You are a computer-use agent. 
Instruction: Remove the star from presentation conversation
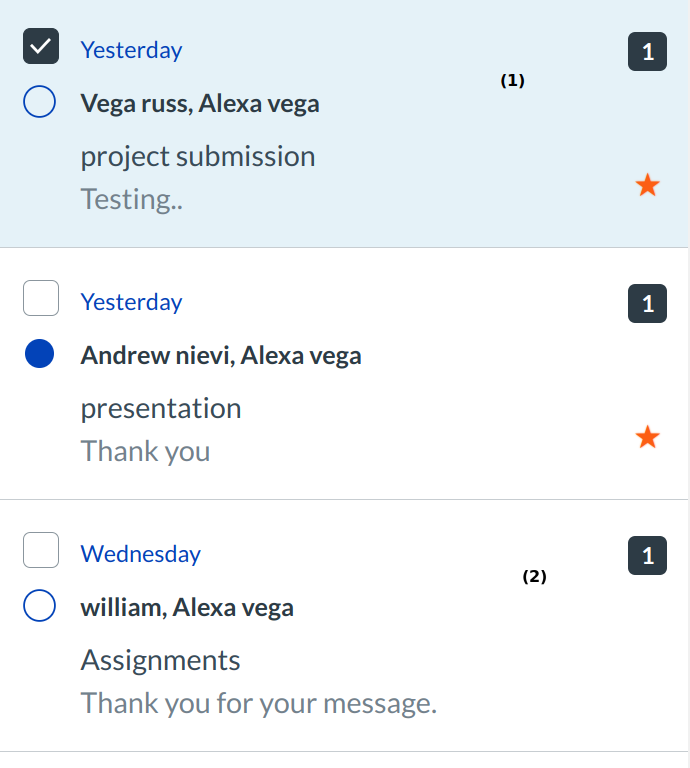point(648,437)
